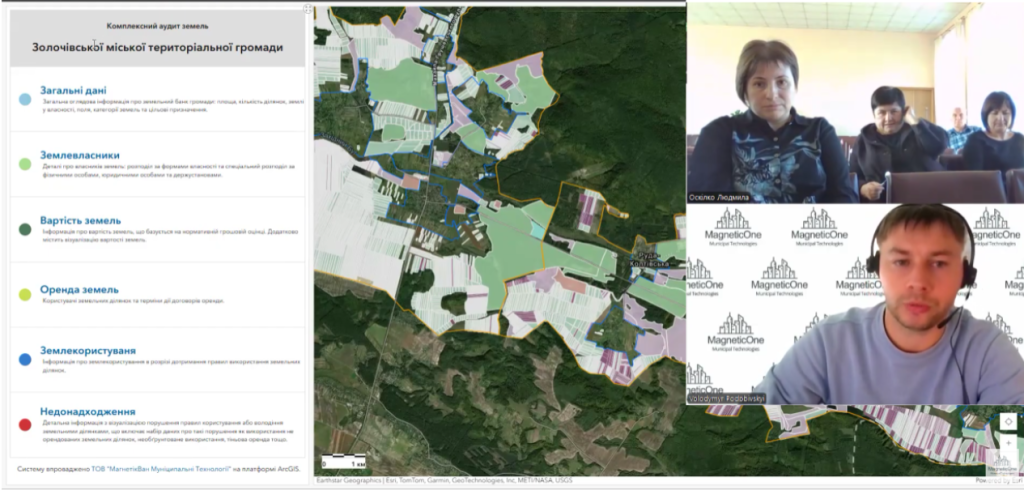The width and height of the screenshot is (1024, 490).
Task: Click the light green Землевласники circle icon
Action: click(25, 164)
